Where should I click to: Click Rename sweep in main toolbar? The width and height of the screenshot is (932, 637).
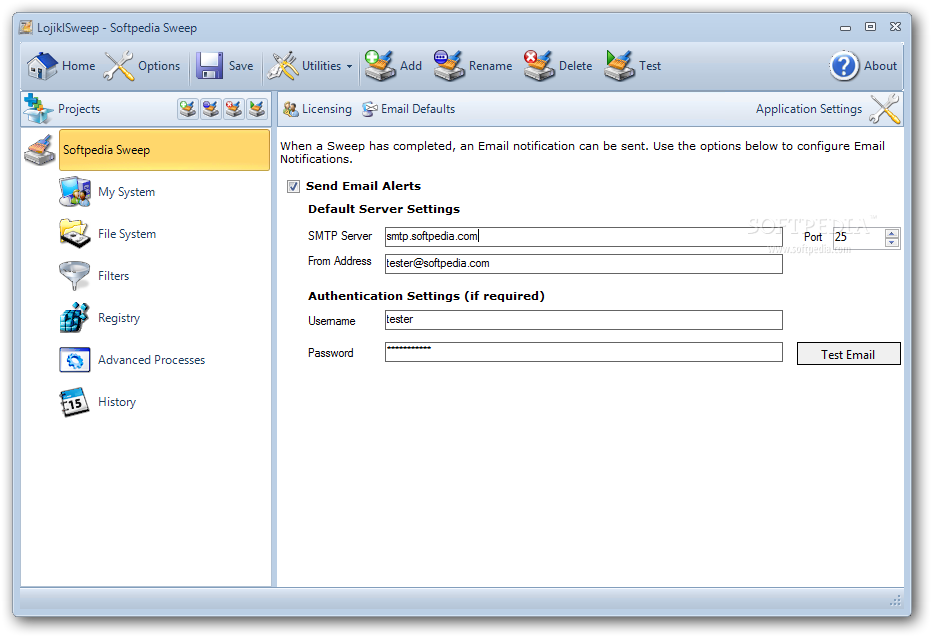[x=473, y=66]
